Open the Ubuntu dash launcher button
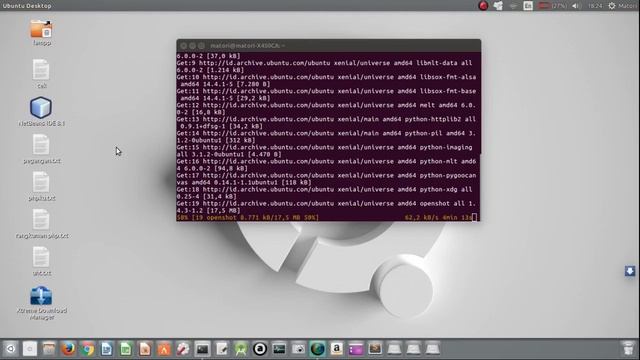This screenshot has height=360, width=640. [11, 349]
